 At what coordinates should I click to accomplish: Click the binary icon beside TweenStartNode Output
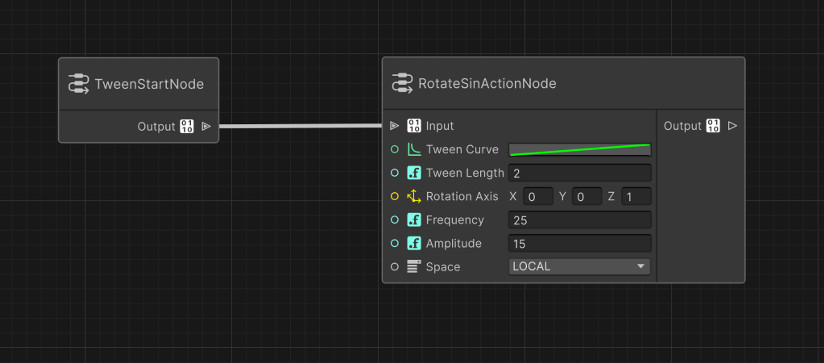tap(187, 126)
